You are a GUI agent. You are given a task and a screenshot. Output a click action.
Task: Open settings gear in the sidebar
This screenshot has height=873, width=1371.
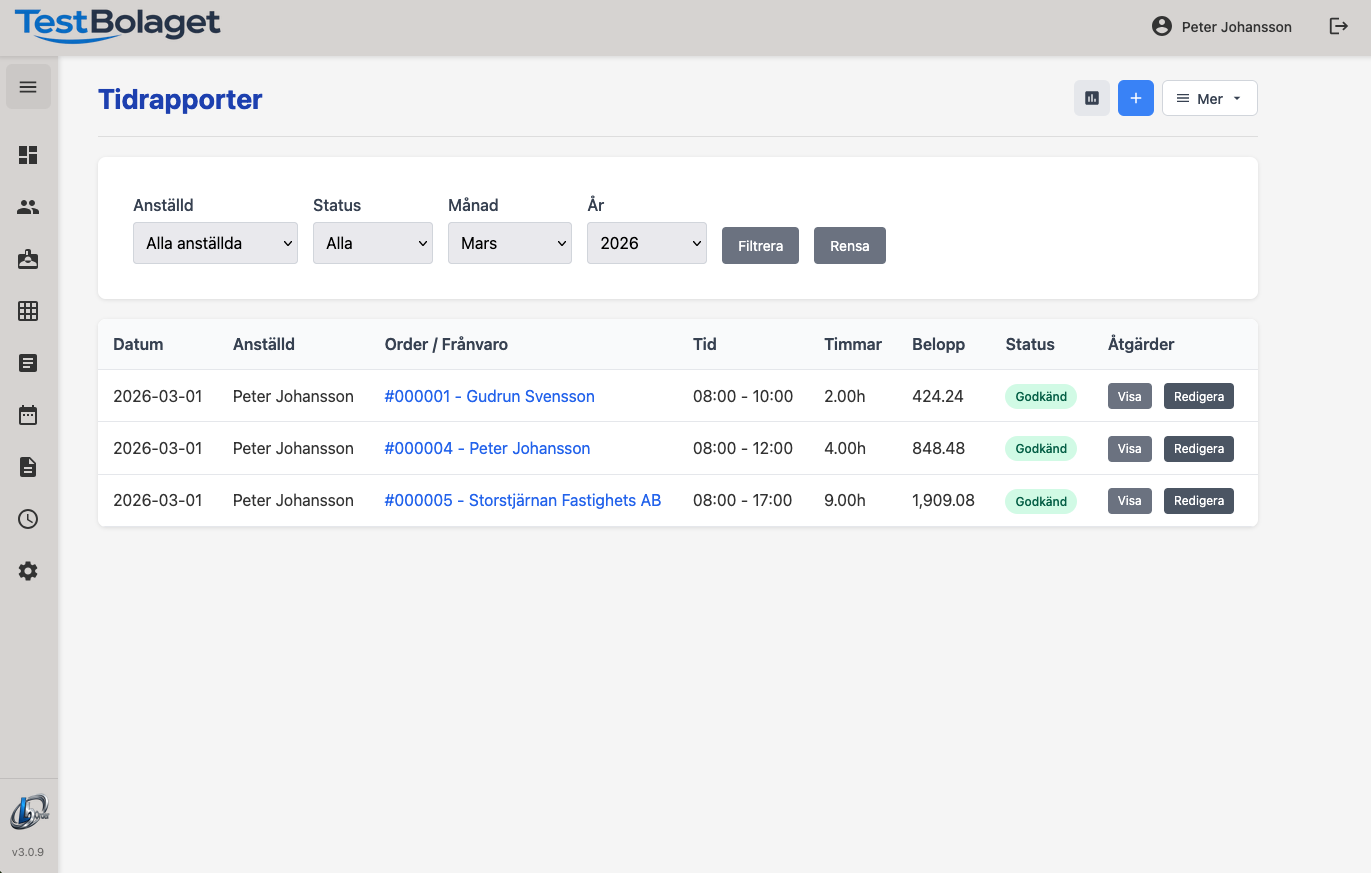[x=28, y=571]
